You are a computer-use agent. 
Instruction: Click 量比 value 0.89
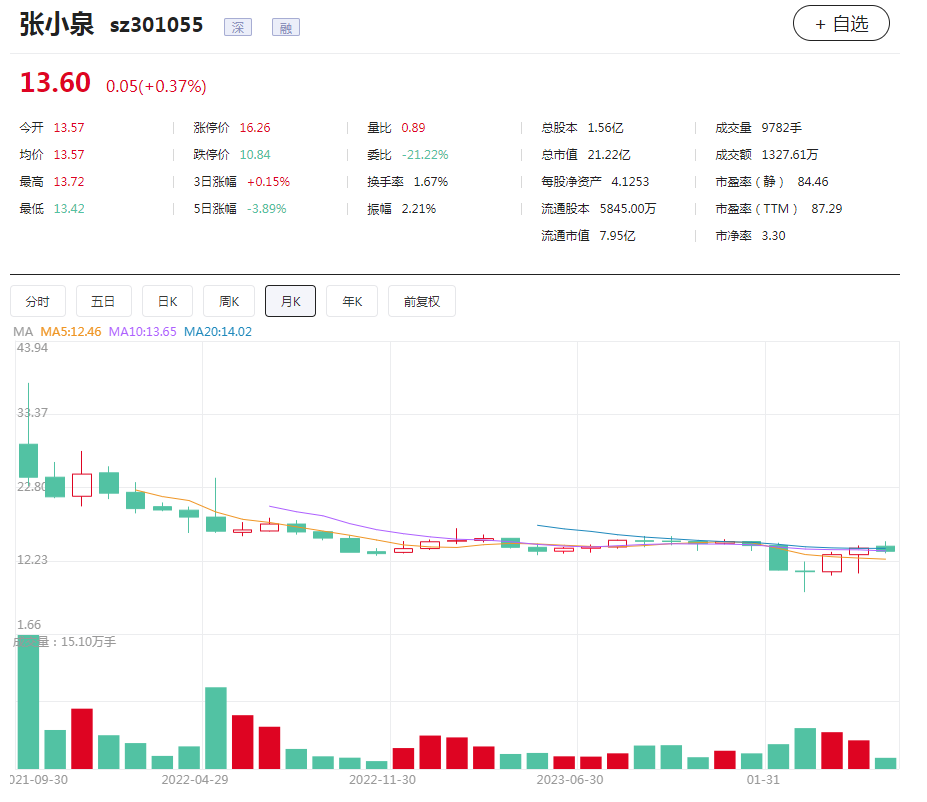[x=413, y=128]
